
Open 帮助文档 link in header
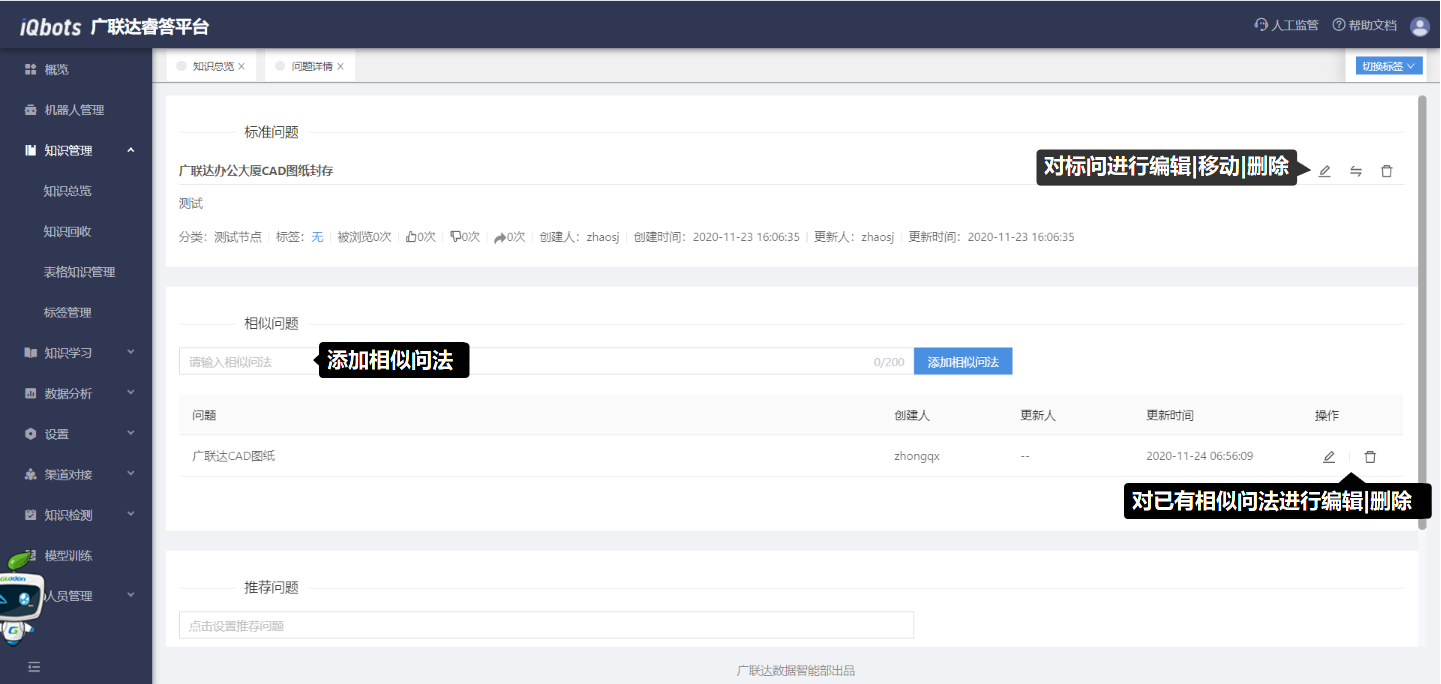tap(1364, 26)
